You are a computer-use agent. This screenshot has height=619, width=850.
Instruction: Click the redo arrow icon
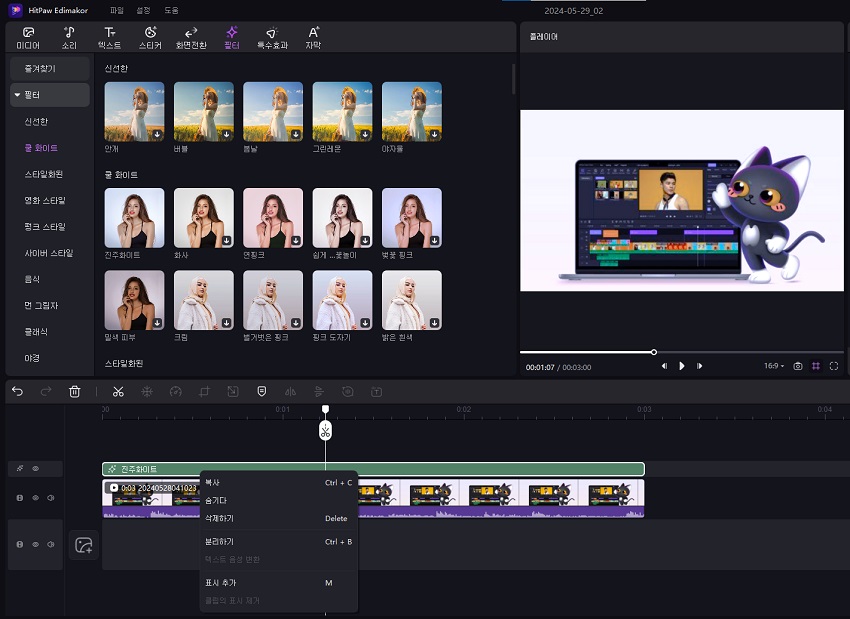point(46,391)
